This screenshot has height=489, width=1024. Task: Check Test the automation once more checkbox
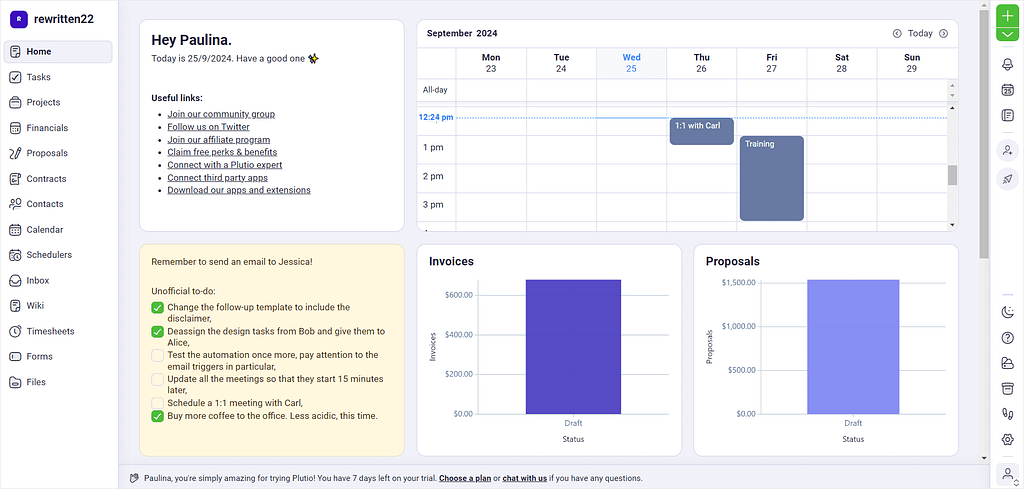157,355
